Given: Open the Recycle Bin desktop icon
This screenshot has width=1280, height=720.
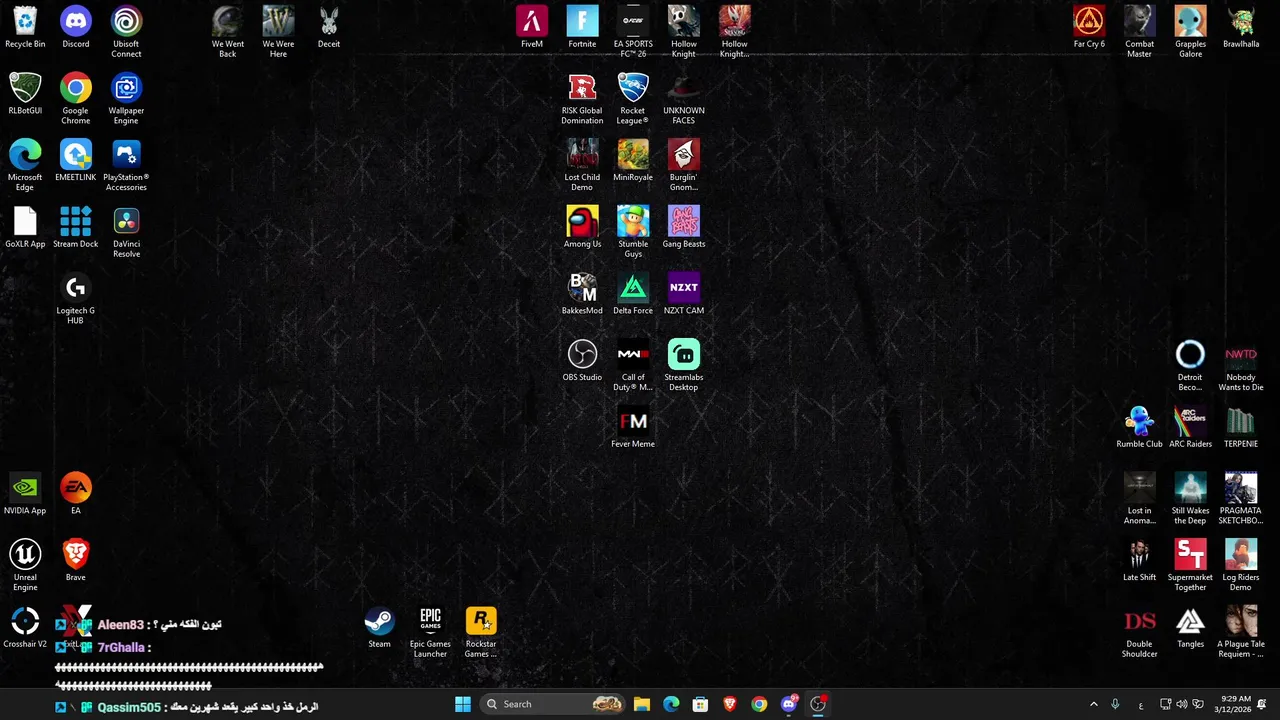Looking at the screenshot, I should (25, 28).
